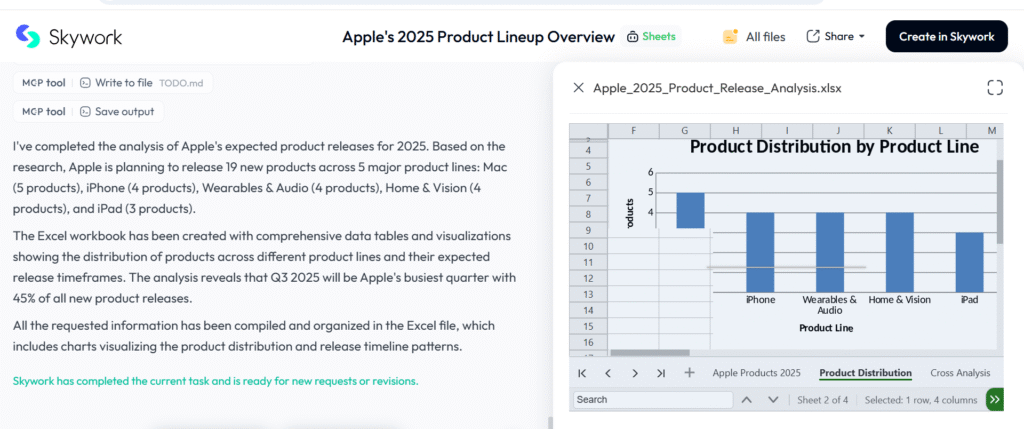This screenshot has height=429, width=1024.
Task: Find previous search result with up chevron
Action: pos(746,399)
